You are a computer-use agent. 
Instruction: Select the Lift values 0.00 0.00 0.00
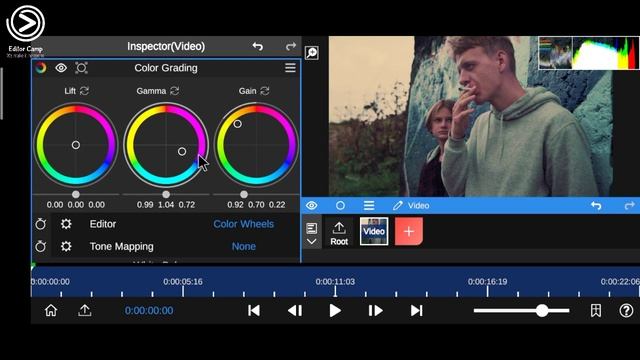76,204
